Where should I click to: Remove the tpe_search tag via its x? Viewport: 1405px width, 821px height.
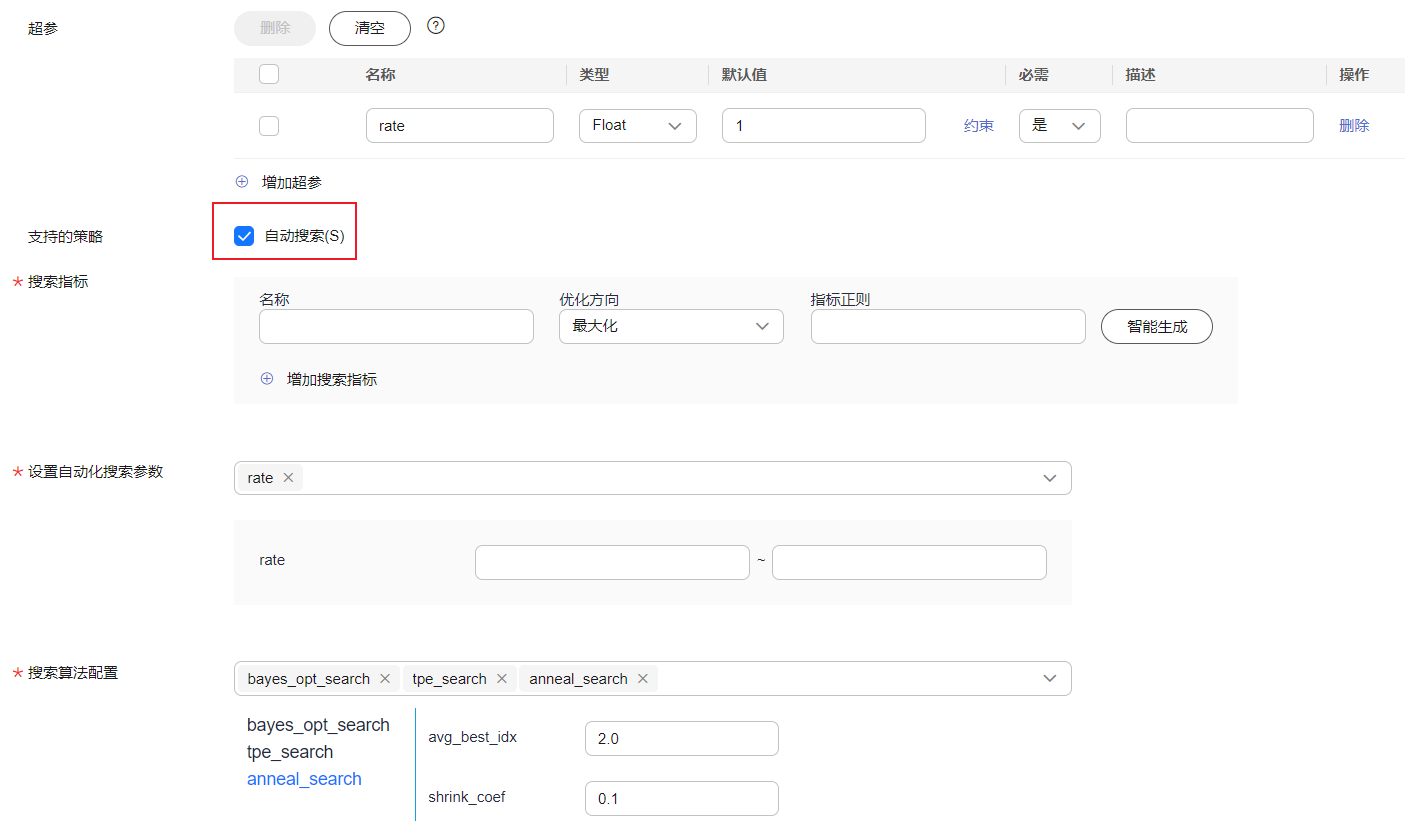click(x=501, y=679)
